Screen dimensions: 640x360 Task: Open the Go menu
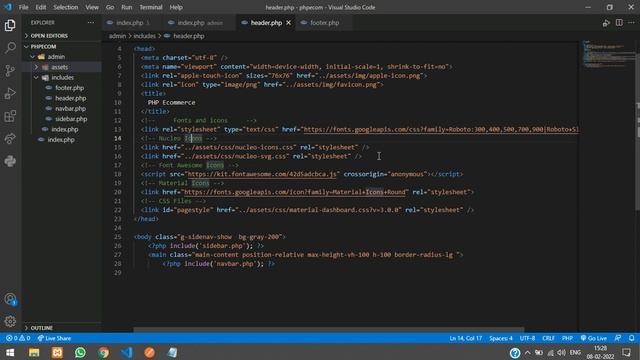tap(110, 7)
